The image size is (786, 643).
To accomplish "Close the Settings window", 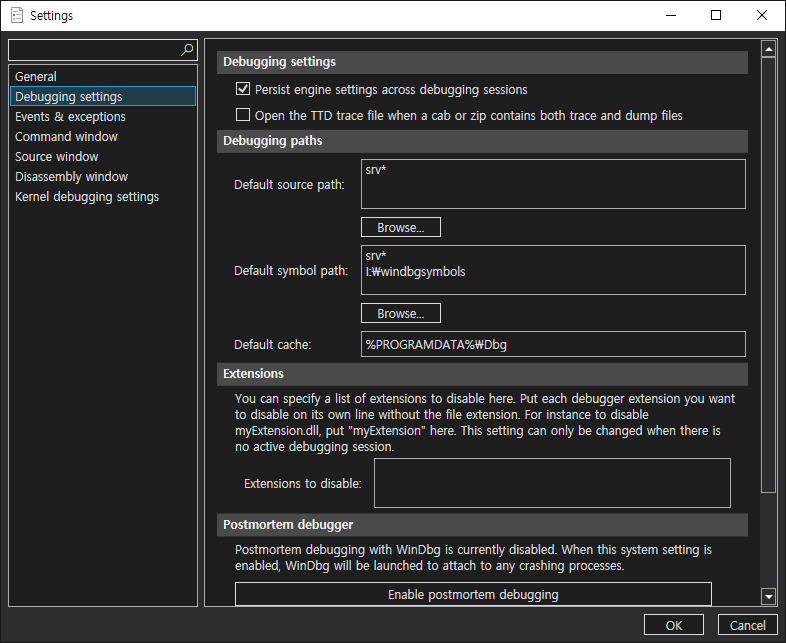I will point(761,16).
